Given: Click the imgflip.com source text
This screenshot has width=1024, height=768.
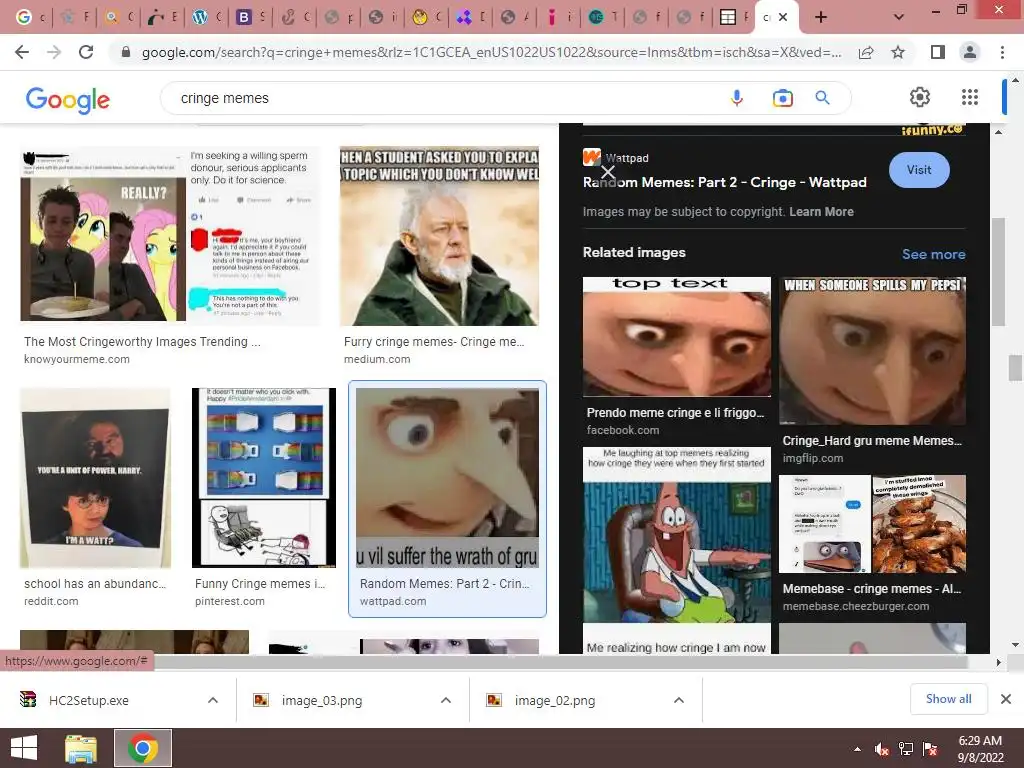Looking at the screenshot, I should tap(813, 458).
